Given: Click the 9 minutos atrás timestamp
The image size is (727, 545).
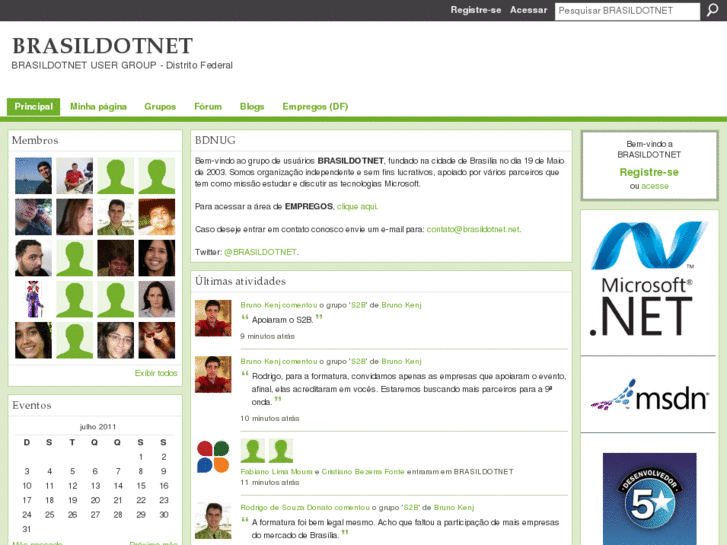Looking at the screenshot, I should coord(267,336).
